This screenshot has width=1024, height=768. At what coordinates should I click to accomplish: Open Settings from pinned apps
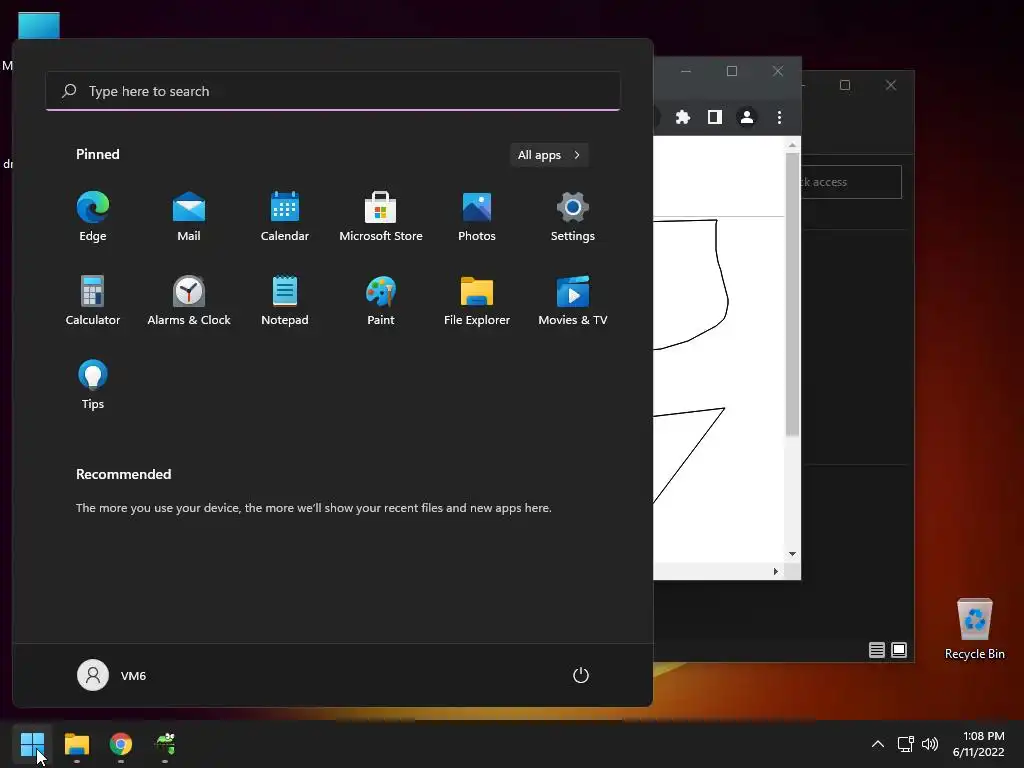click(573, 217)
